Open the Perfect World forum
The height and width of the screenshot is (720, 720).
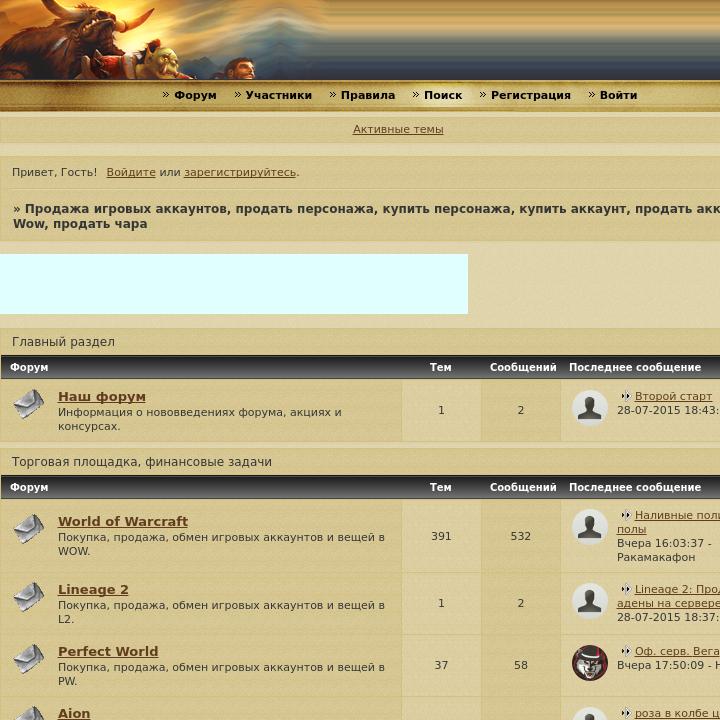(x=108, y=651)
